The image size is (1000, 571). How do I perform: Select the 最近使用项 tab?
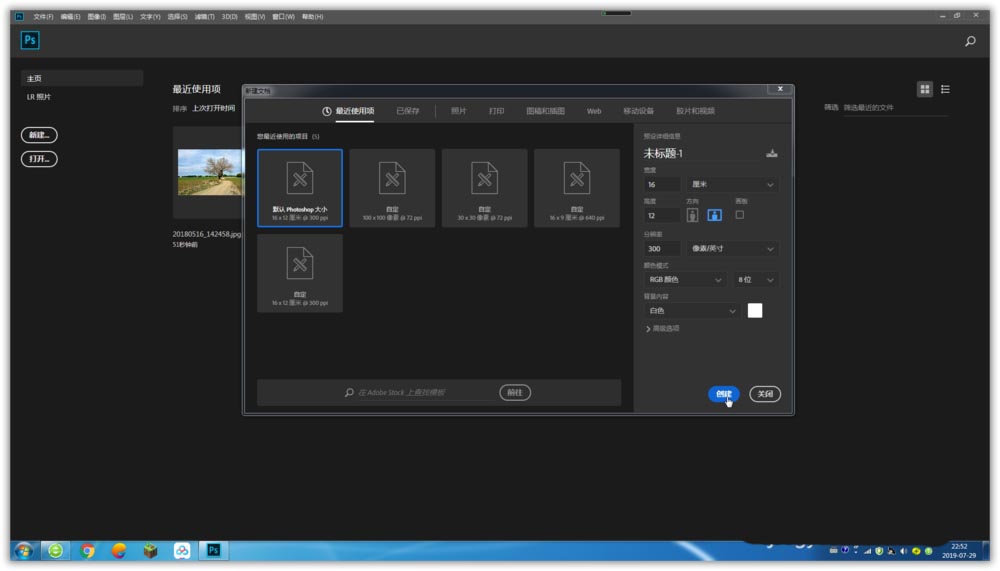coord(348,111)
